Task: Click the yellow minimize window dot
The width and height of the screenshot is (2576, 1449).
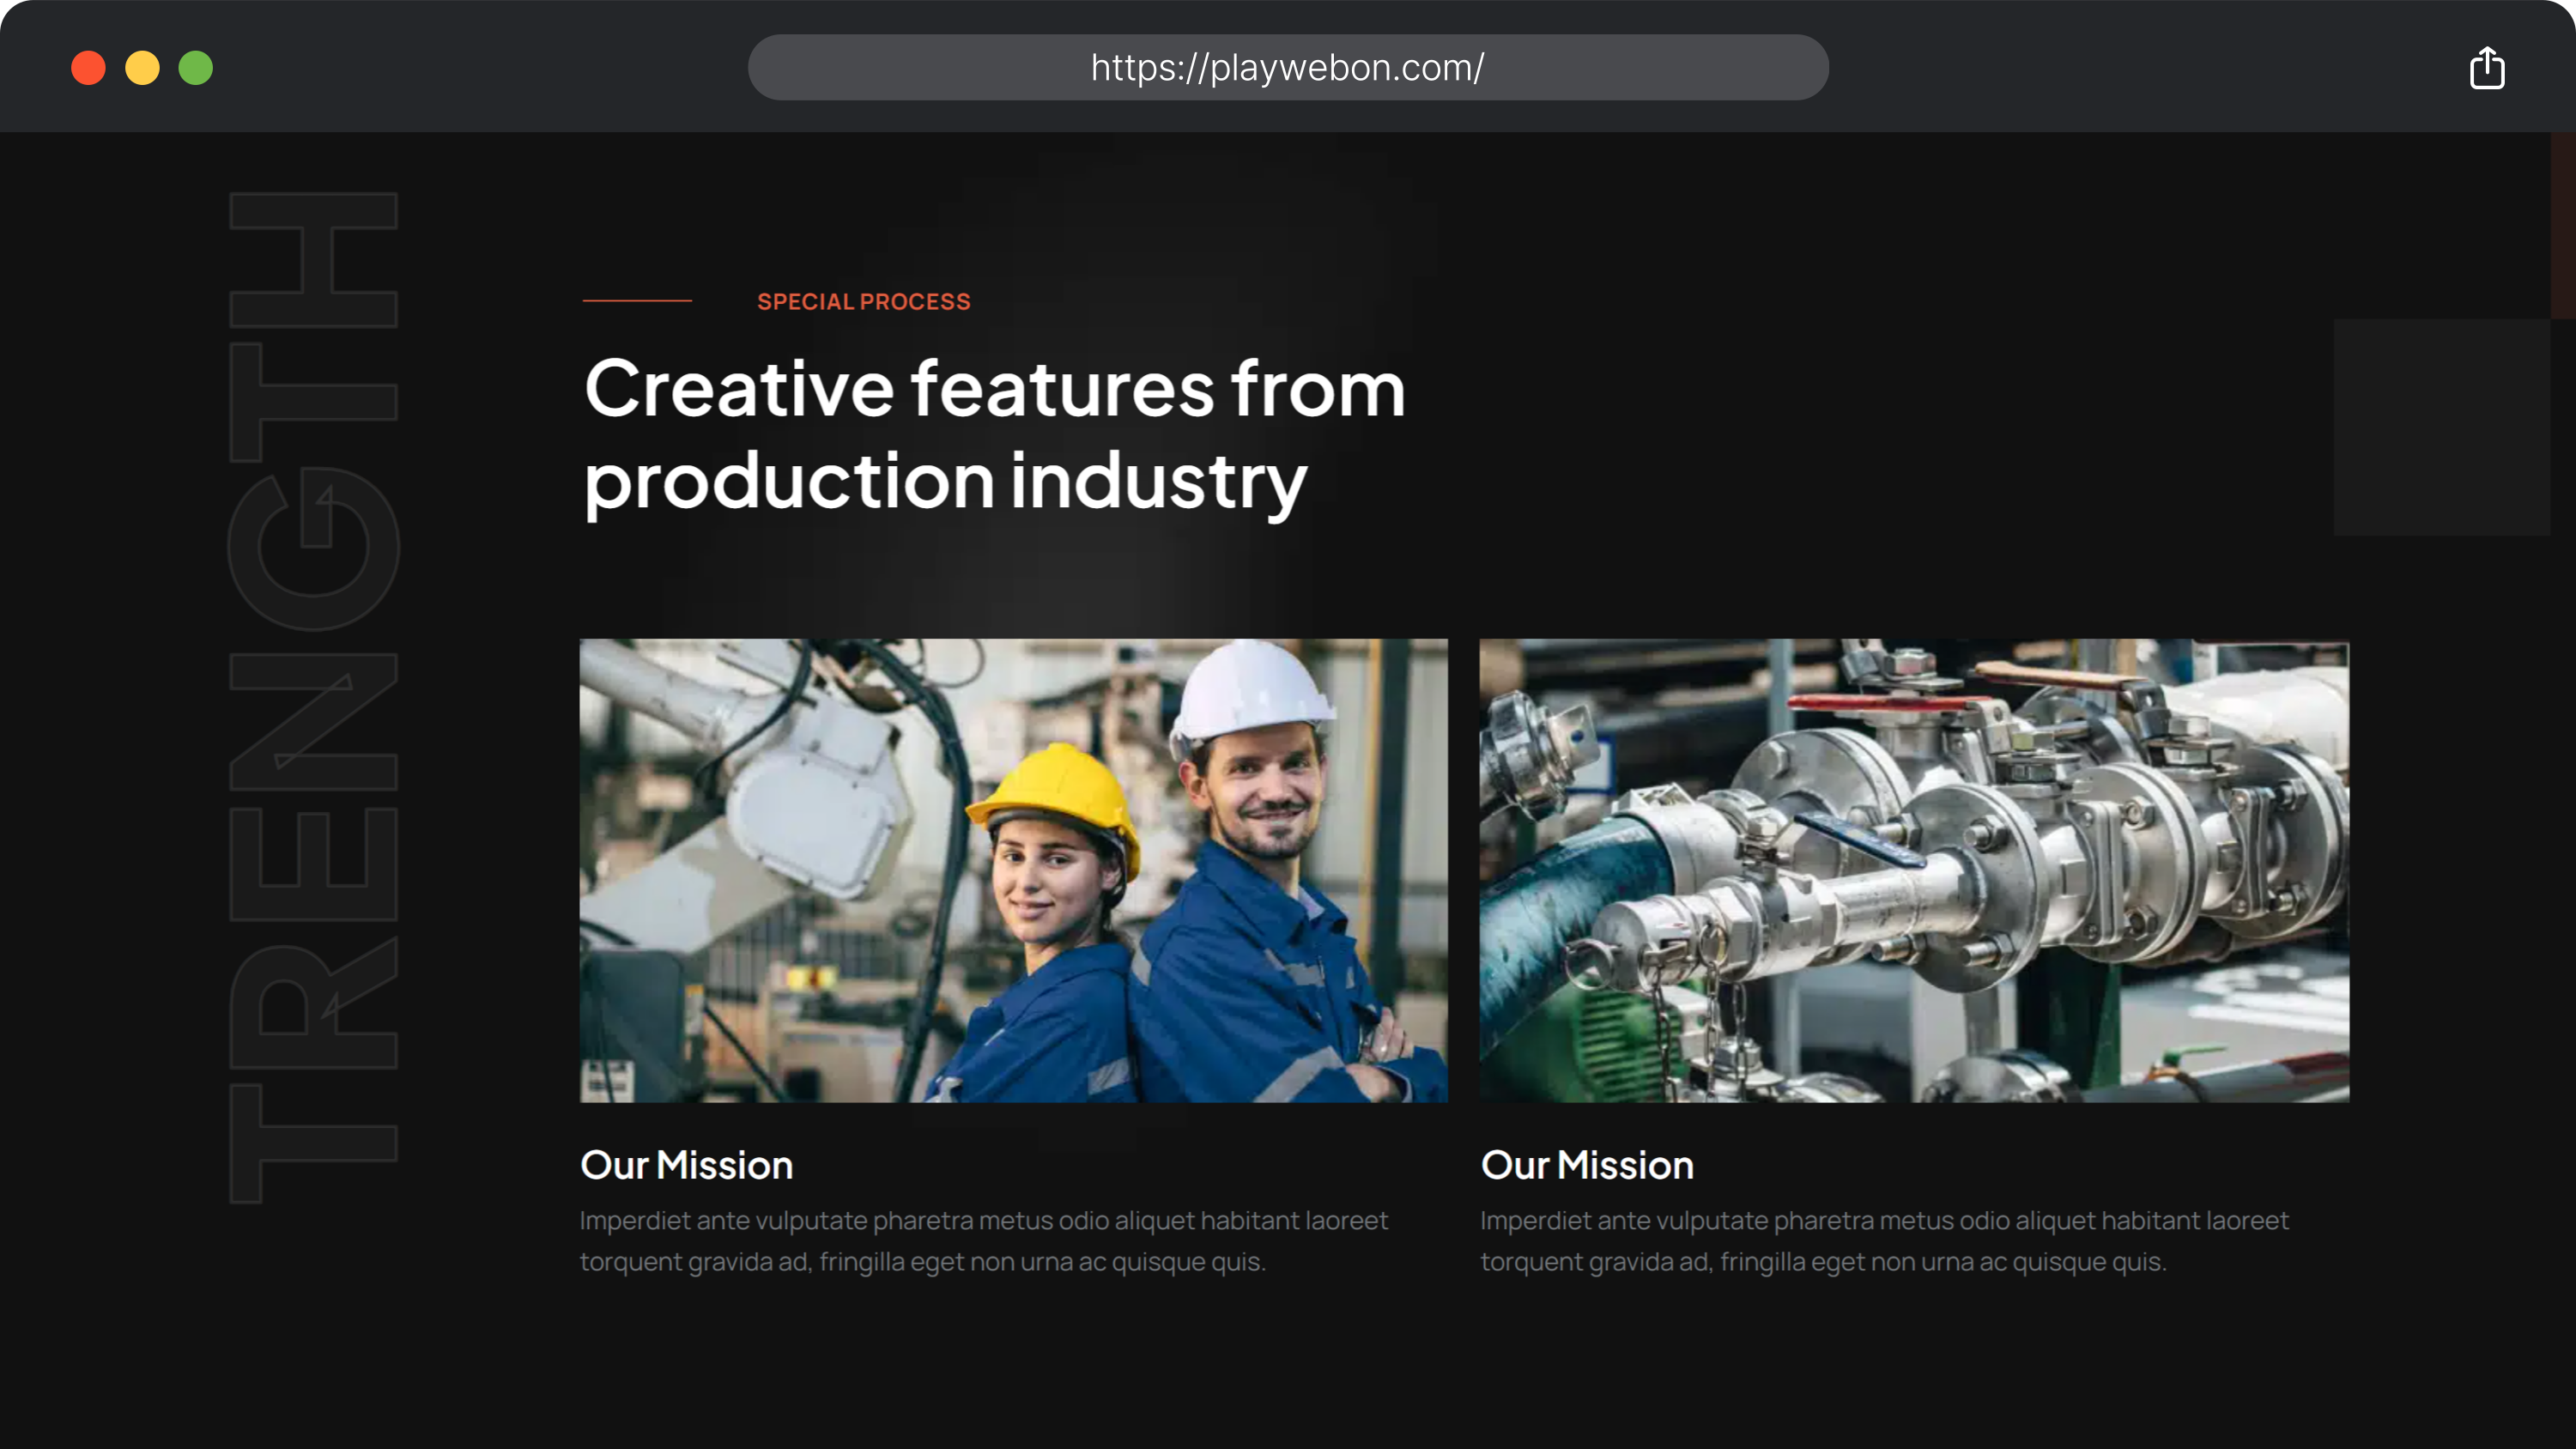Action: (x=142, y=68)
